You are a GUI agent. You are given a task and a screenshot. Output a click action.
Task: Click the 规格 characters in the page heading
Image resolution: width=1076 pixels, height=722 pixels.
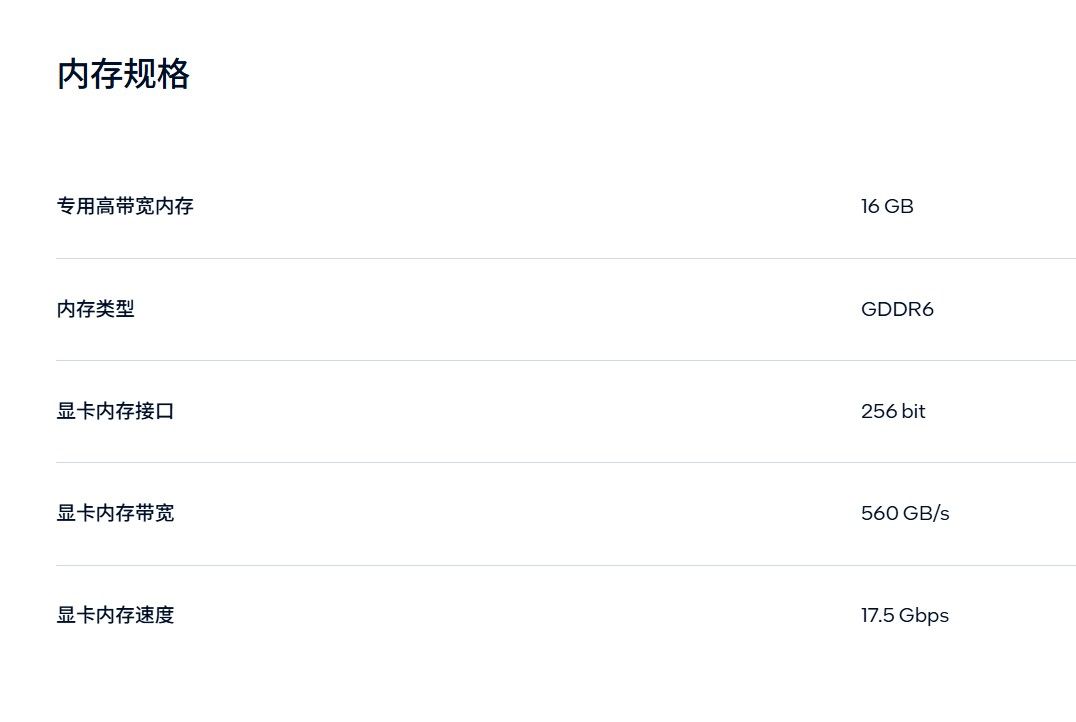[x=156, y=74]
